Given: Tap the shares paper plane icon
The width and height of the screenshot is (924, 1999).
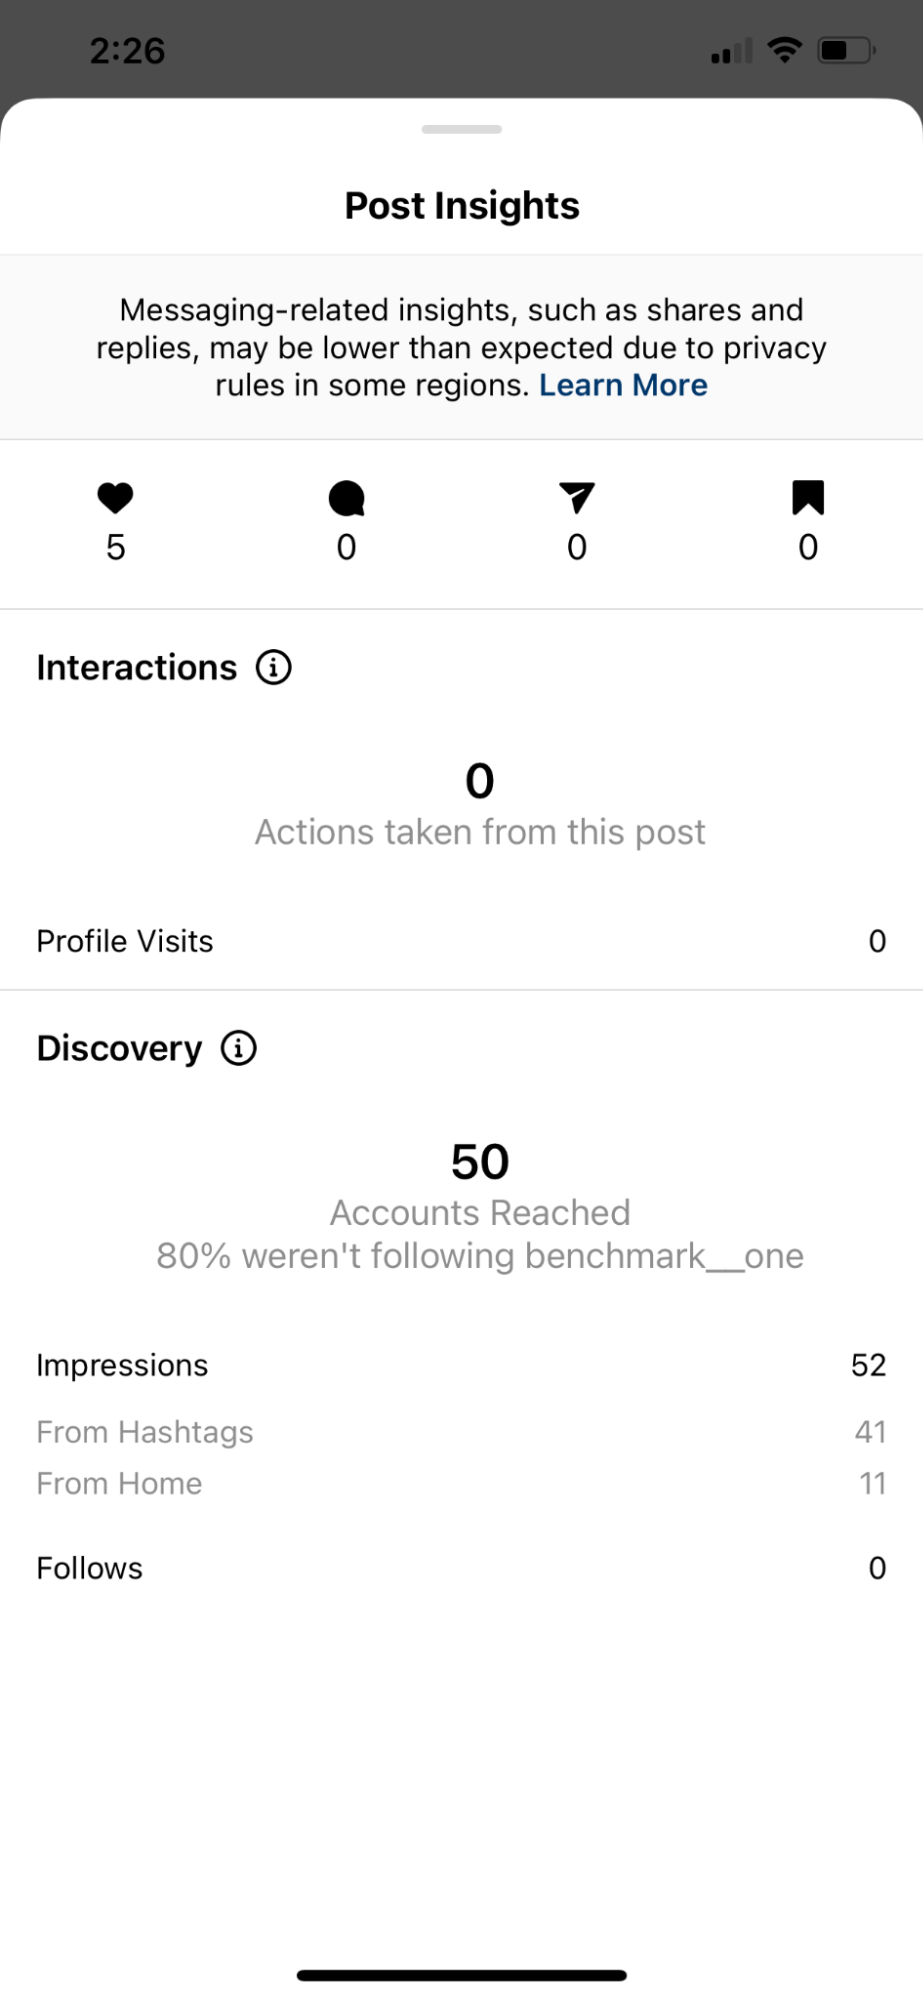Looking at the screenshot, I should (x=577, y=497).
